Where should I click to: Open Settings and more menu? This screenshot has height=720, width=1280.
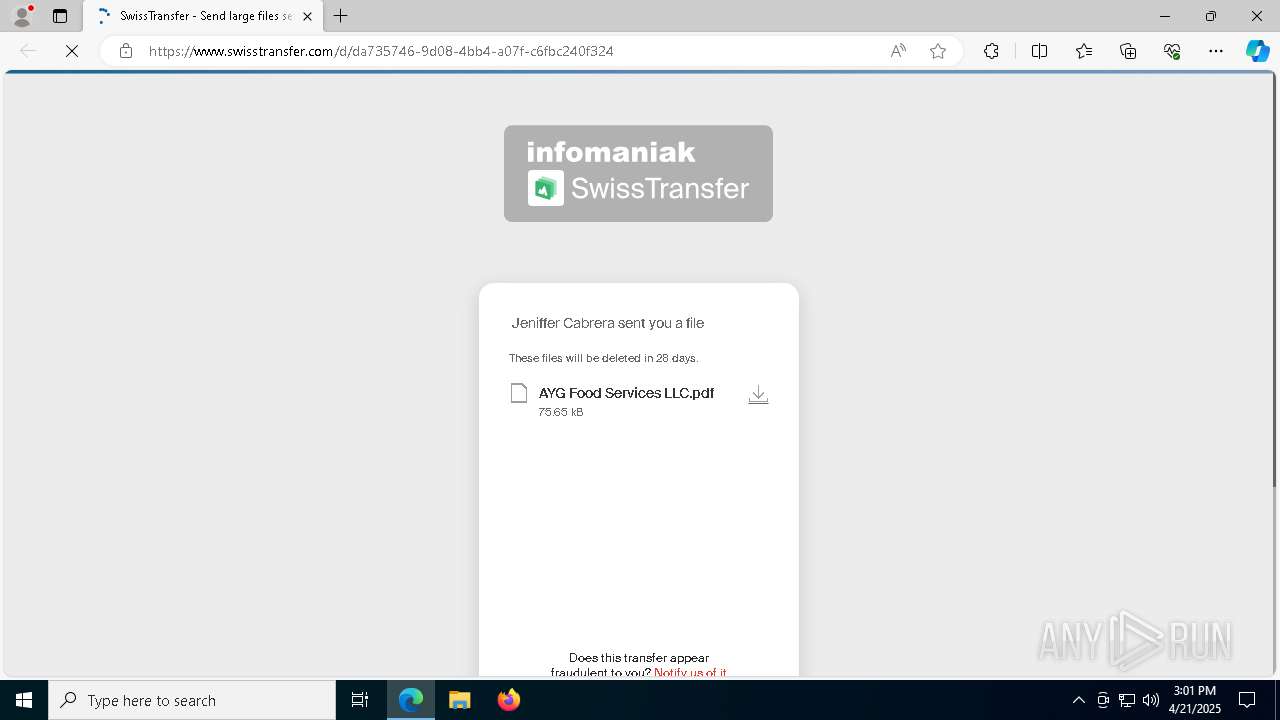click(1216, 51)
